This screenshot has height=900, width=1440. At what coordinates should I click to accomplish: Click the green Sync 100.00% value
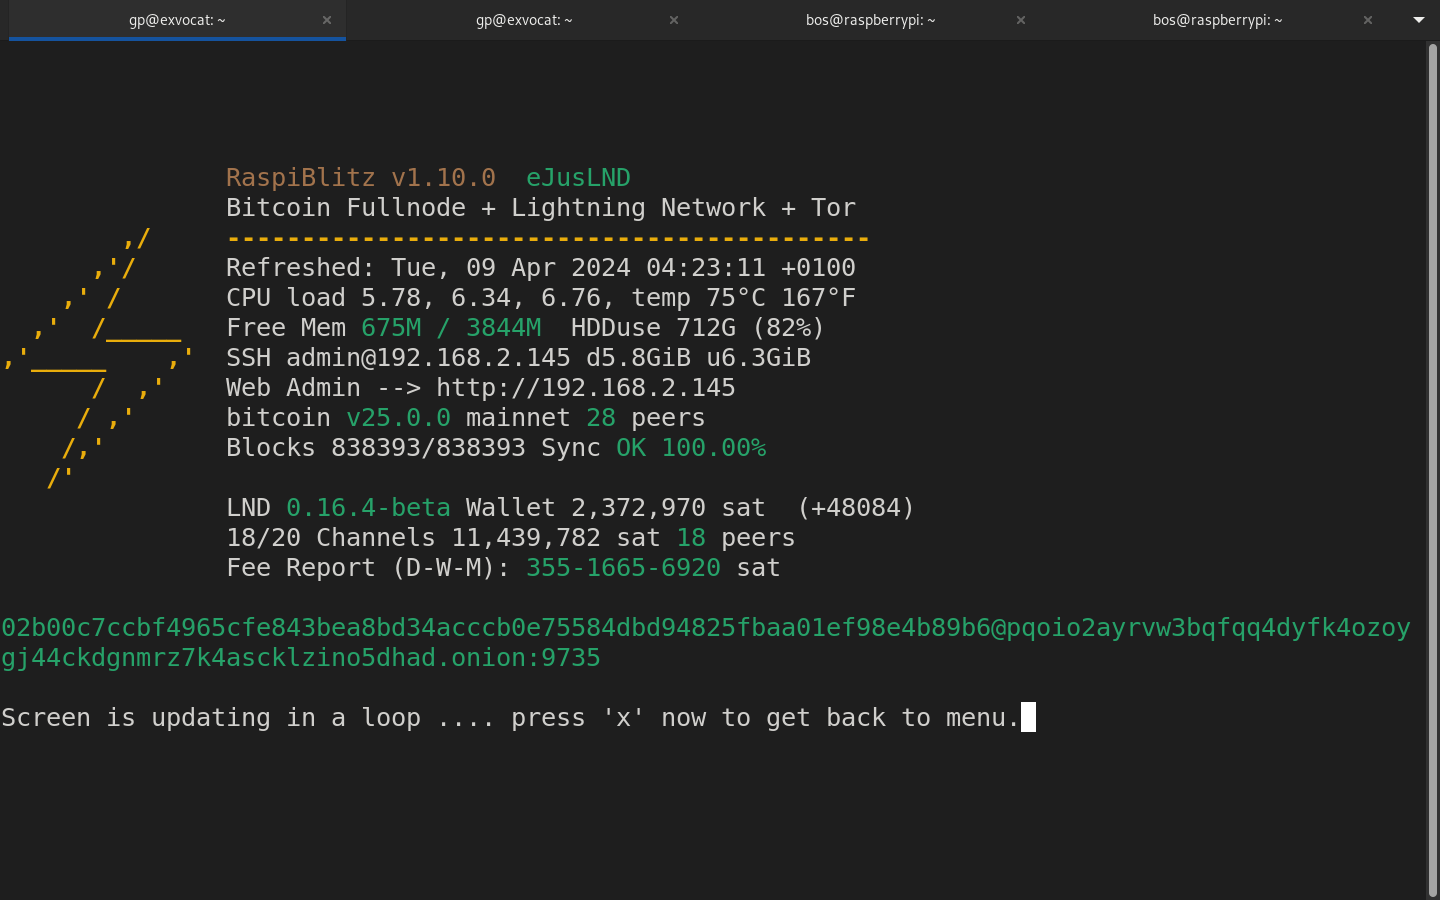[x=713, y=448]
